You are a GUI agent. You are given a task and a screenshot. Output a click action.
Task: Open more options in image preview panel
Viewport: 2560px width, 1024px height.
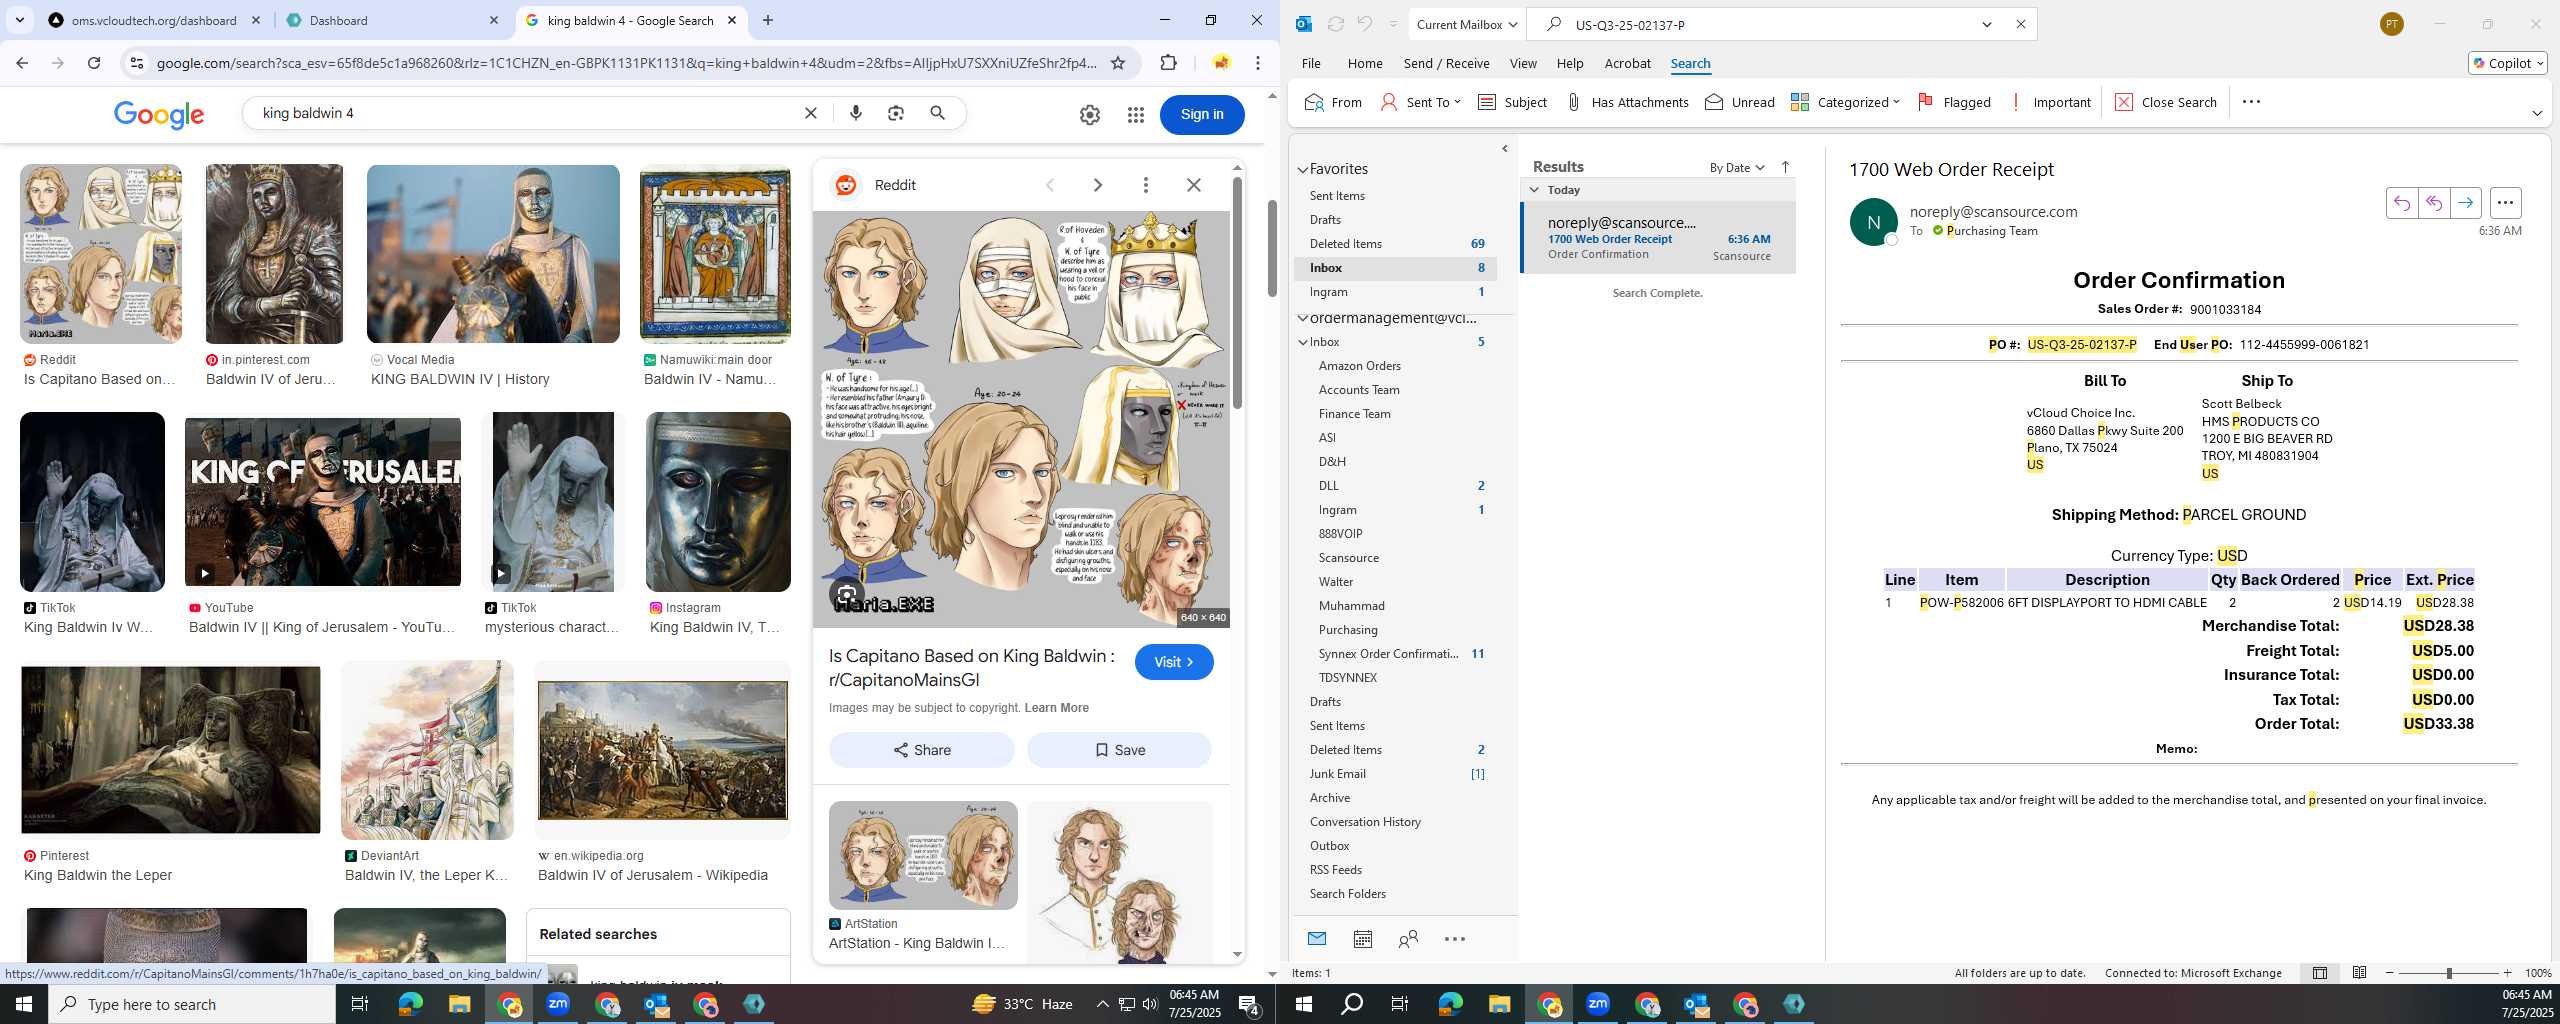(1146, 185)
